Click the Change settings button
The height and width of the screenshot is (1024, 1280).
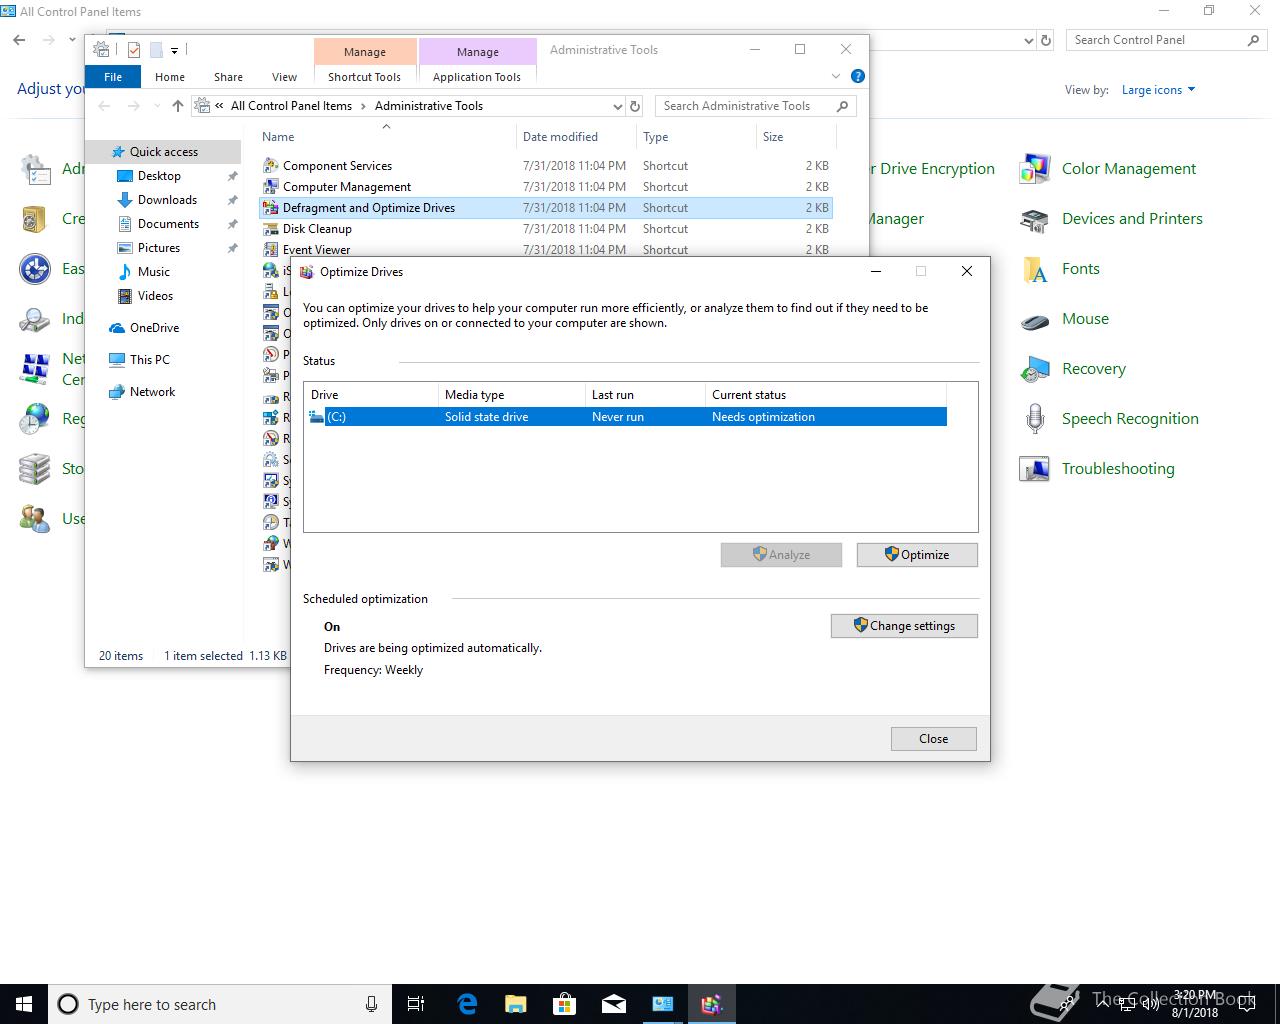pyautogui.click(x=904, y=626)
